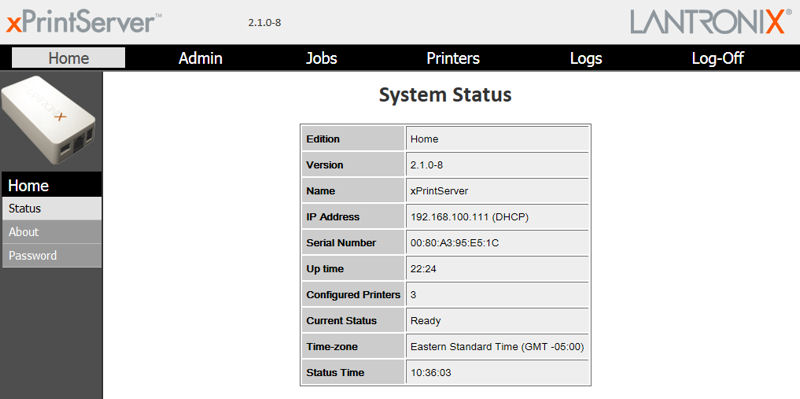Click the Edition value Home cell
Image resolution: width=800 pixels, height=399 pixels.
(497, 139)
